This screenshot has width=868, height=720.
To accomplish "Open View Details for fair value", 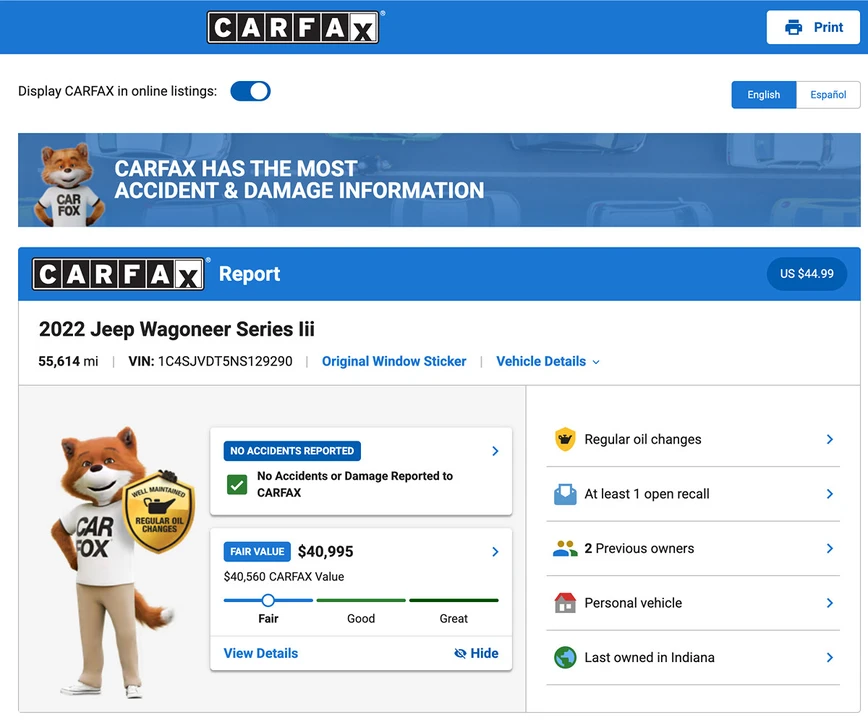I will 261,654.
